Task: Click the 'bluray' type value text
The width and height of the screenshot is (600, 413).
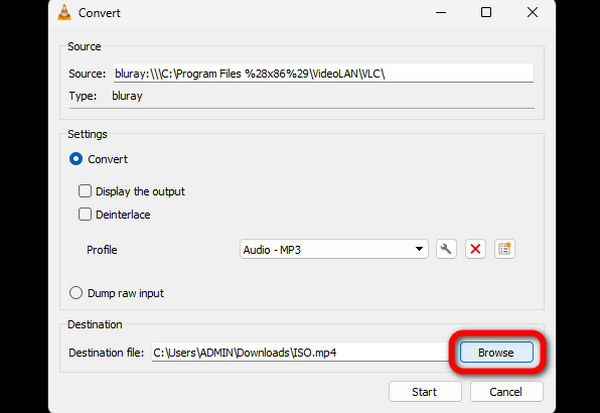Action: [127, 96]
